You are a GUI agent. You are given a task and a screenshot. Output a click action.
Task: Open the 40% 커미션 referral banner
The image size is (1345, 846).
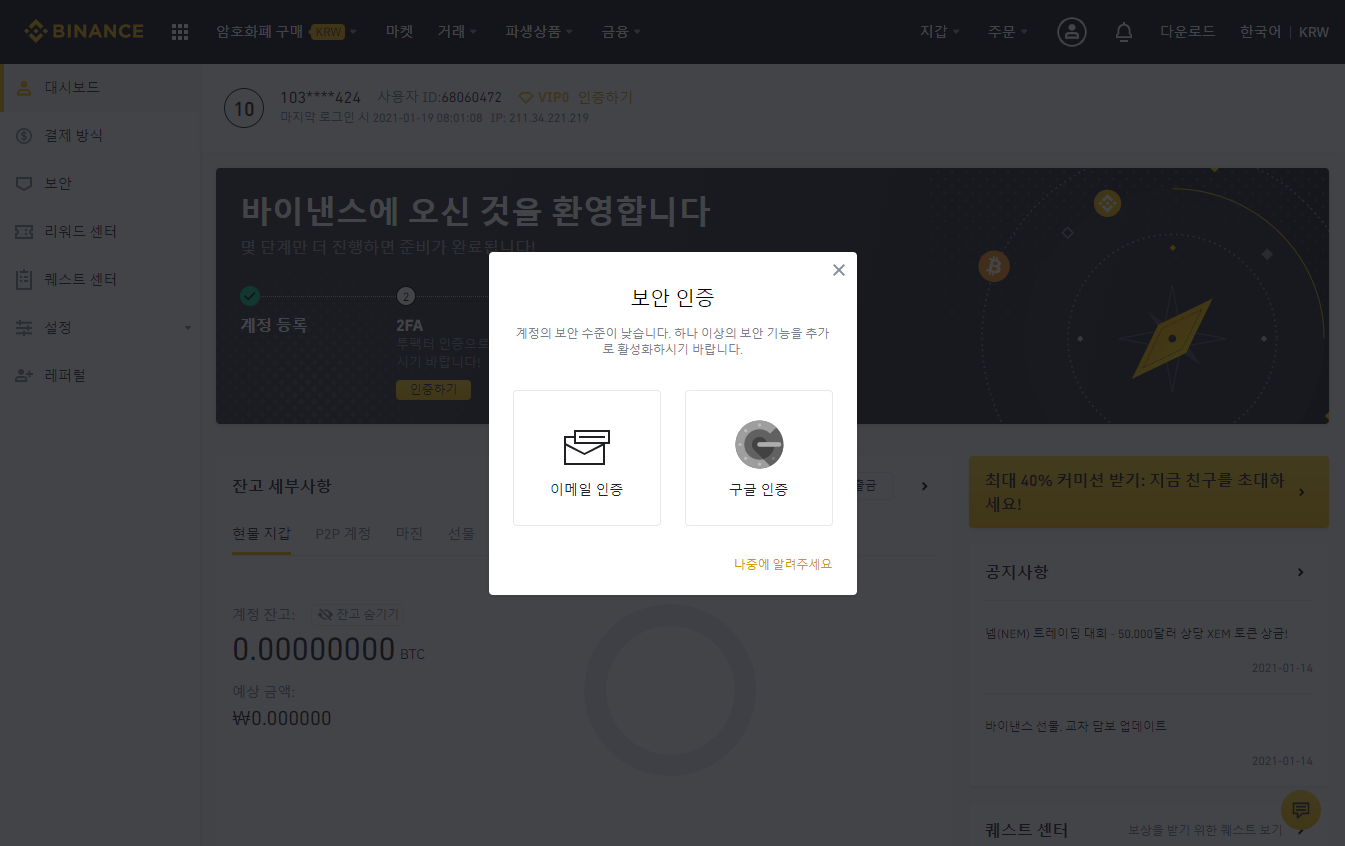coord(1149,492)
